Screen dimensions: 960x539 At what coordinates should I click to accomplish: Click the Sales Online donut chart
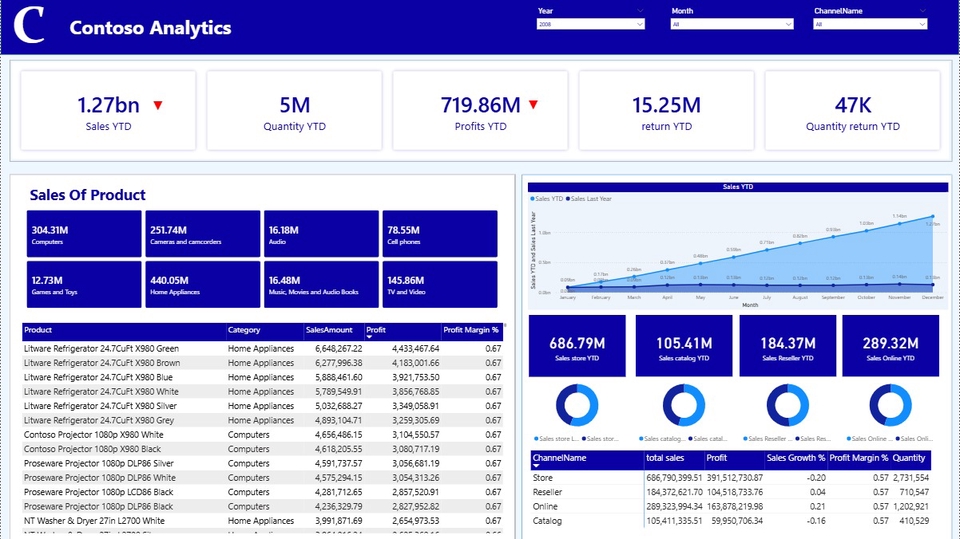(890, 406)
